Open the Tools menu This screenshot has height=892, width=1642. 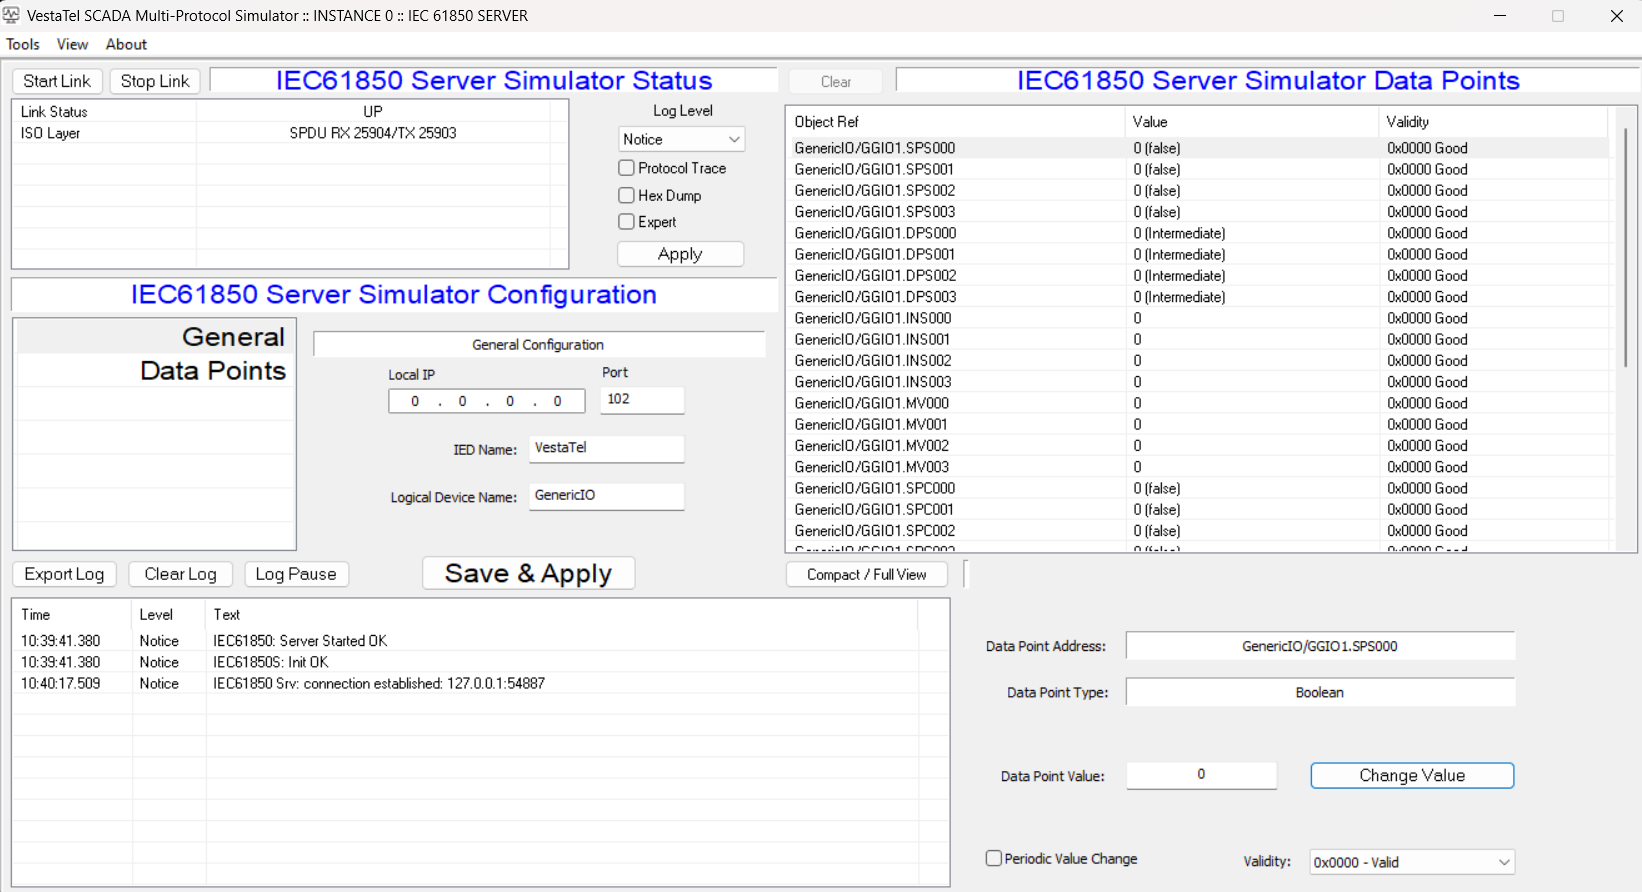click(x=23, y=44)
